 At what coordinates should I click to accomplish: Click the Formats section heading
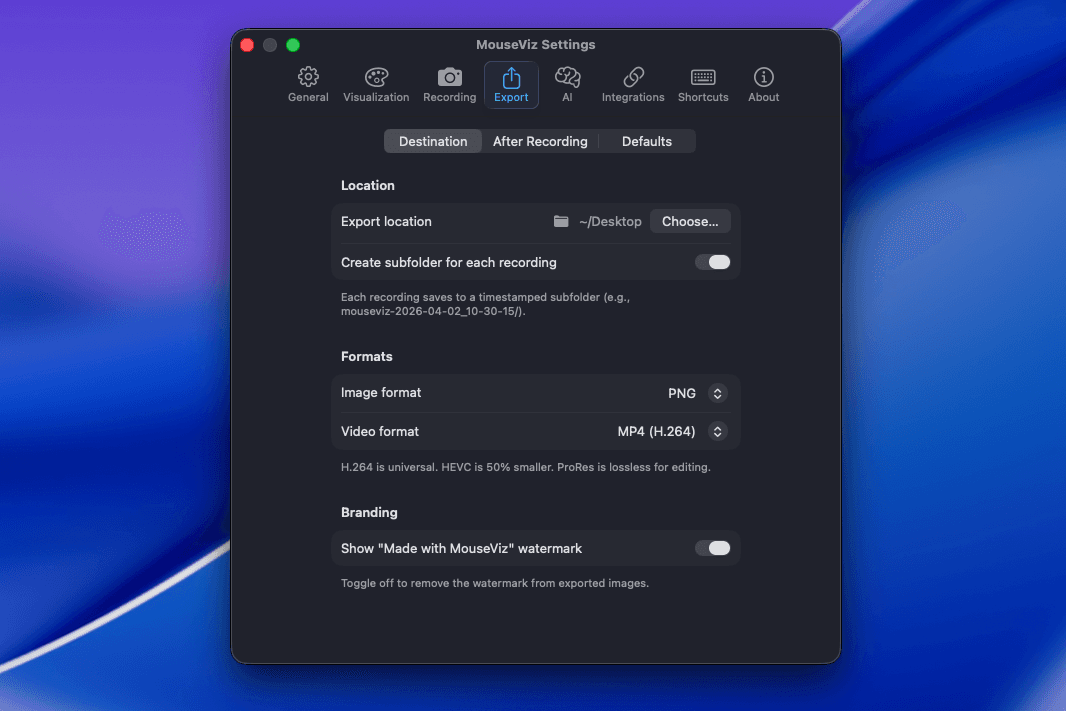coord(366,357)
